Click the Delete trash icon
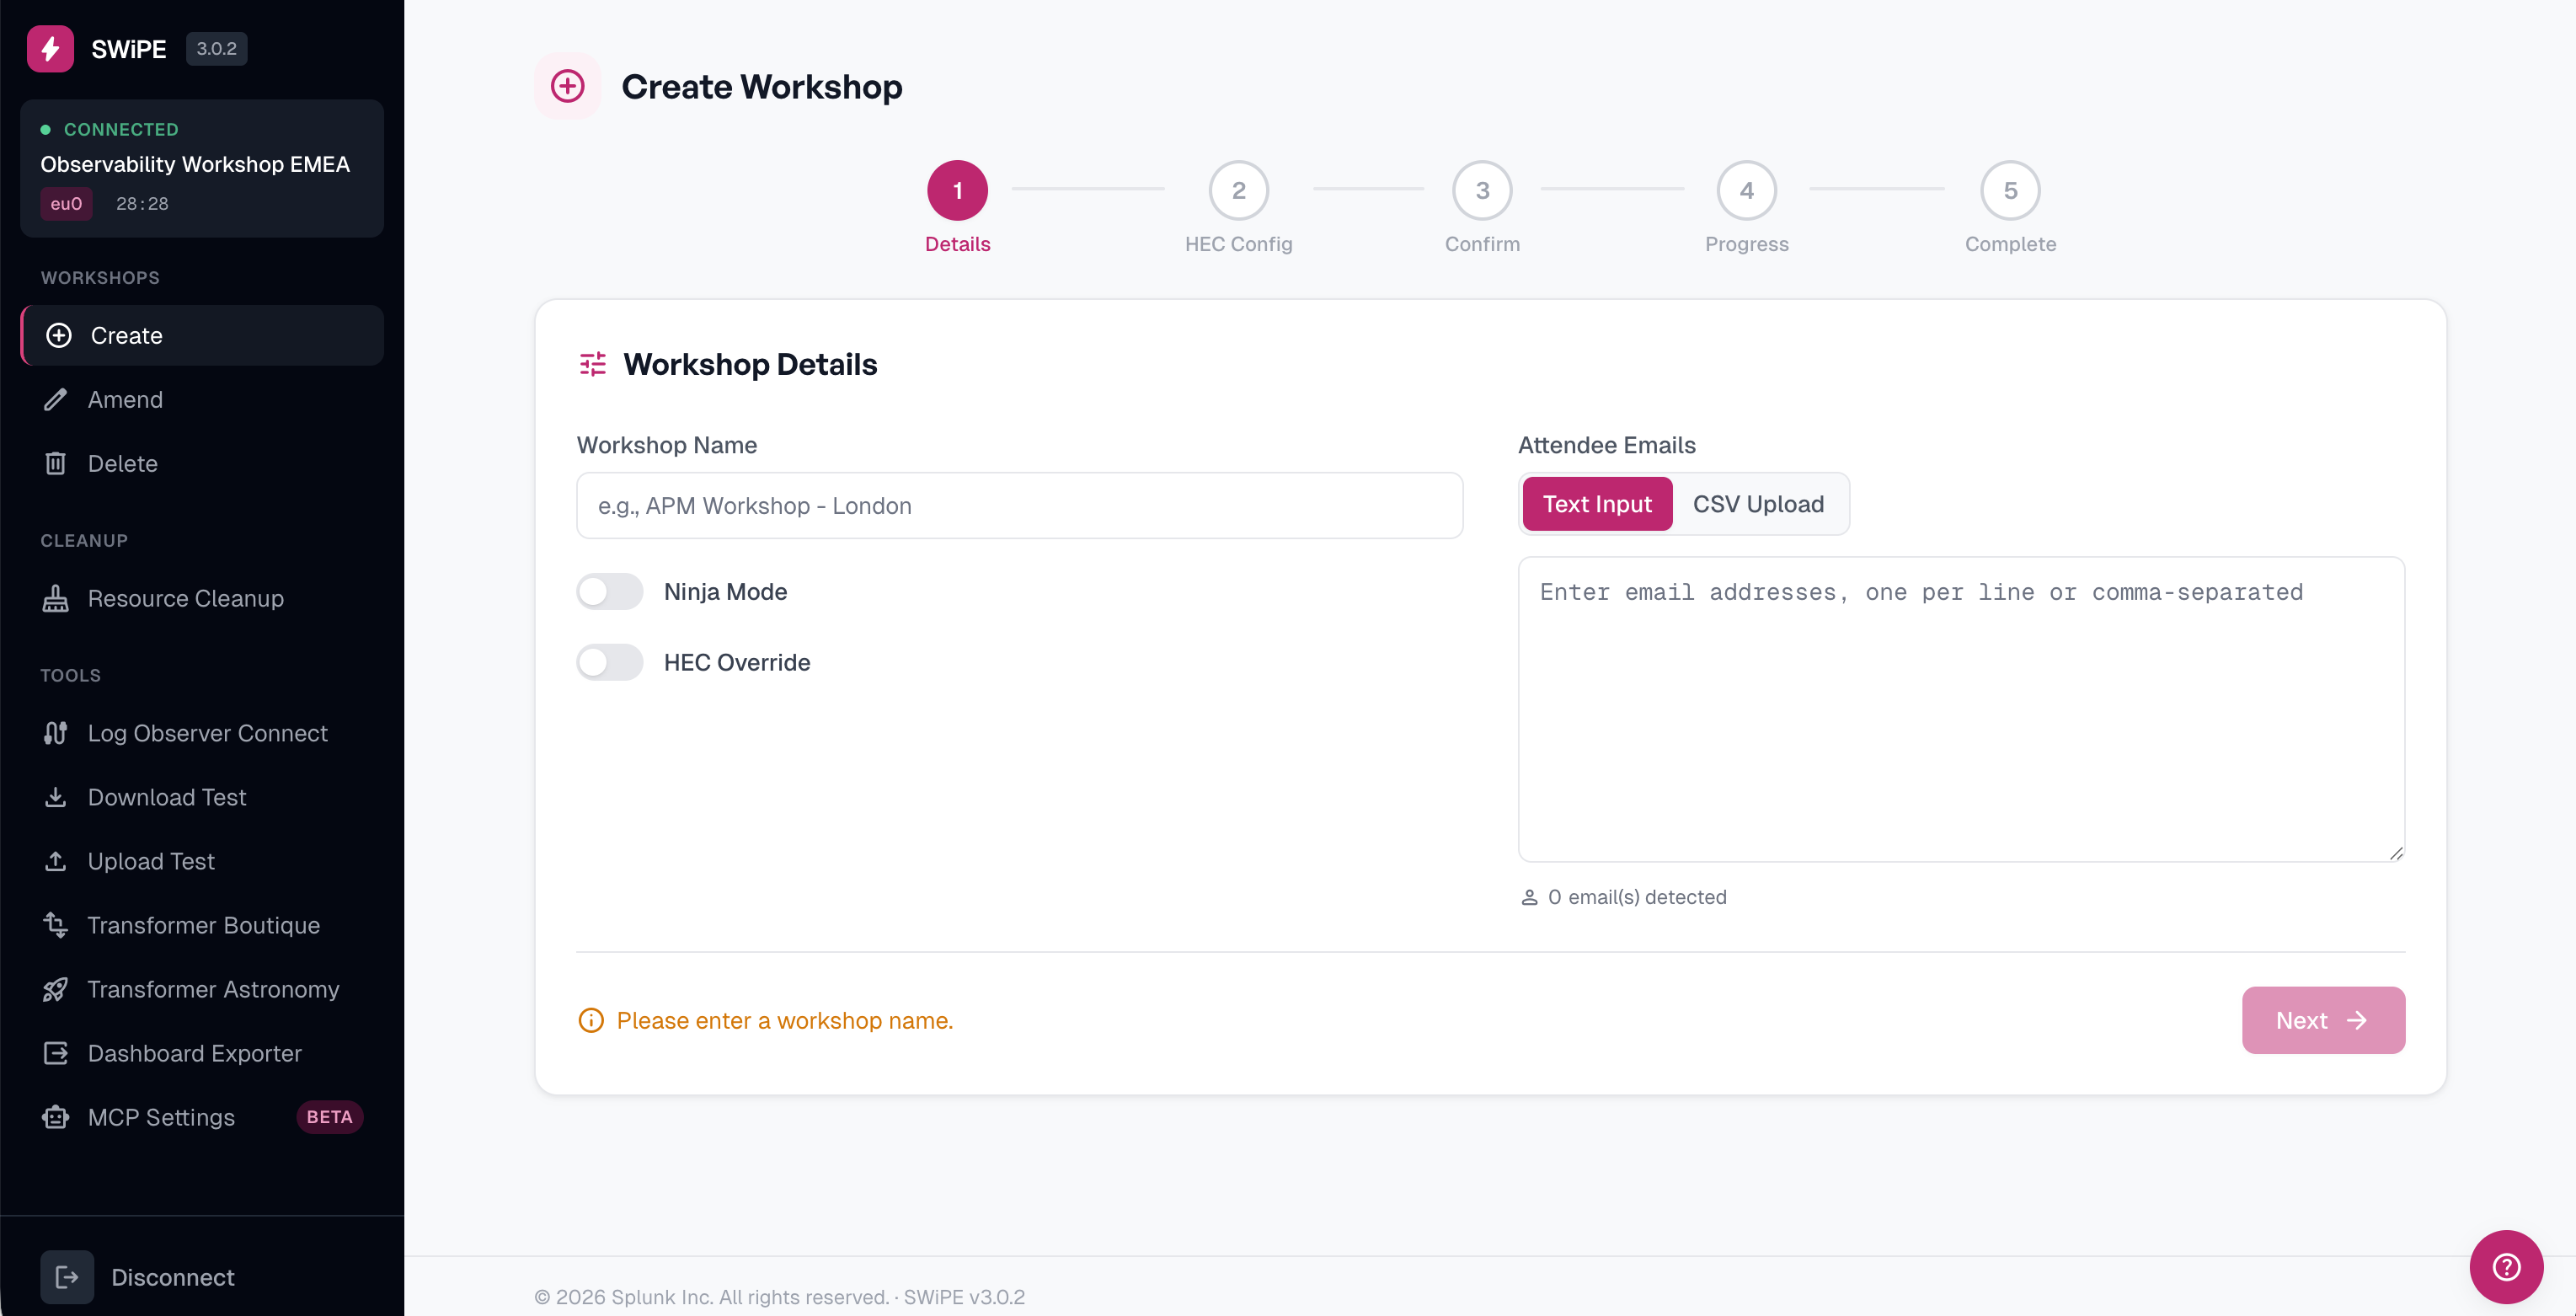The image size is (2576, 1316). point(56,464)
